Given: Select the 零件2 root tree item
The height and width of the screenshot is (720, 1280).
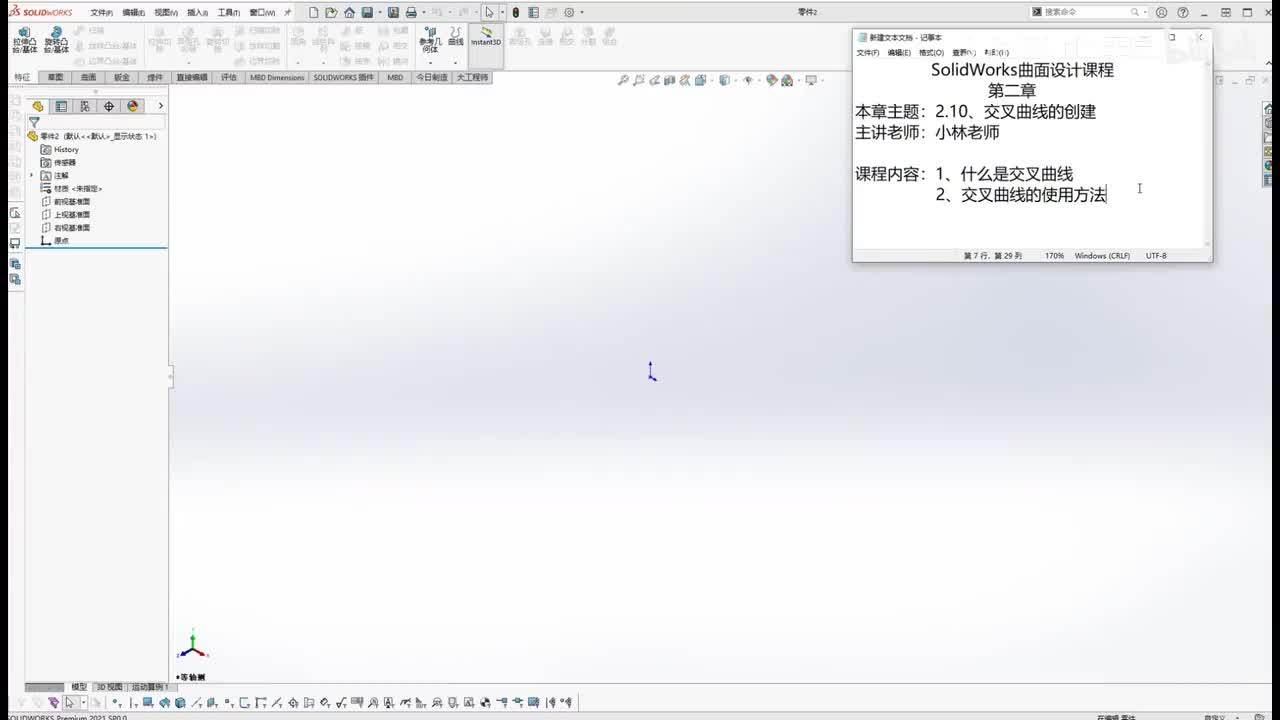Looking at the screenshot, I should [x=92, y=136].
